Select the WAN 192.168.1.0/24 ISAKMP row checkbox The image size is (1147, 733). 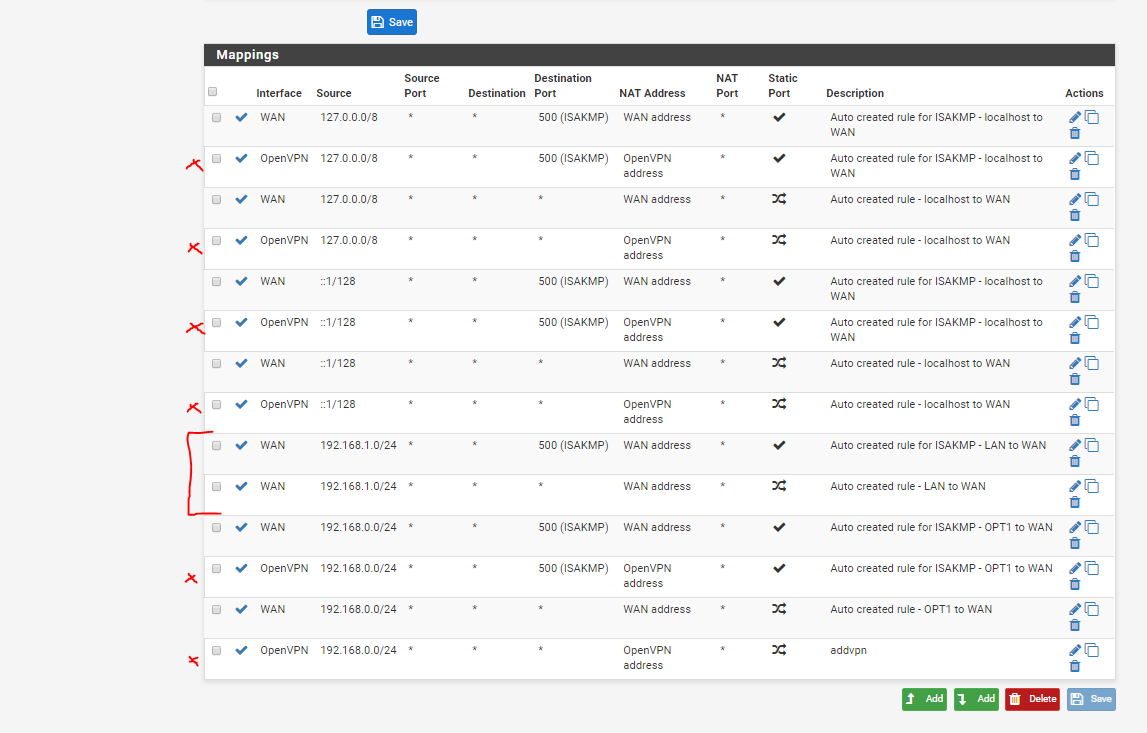tap(217, 446)
